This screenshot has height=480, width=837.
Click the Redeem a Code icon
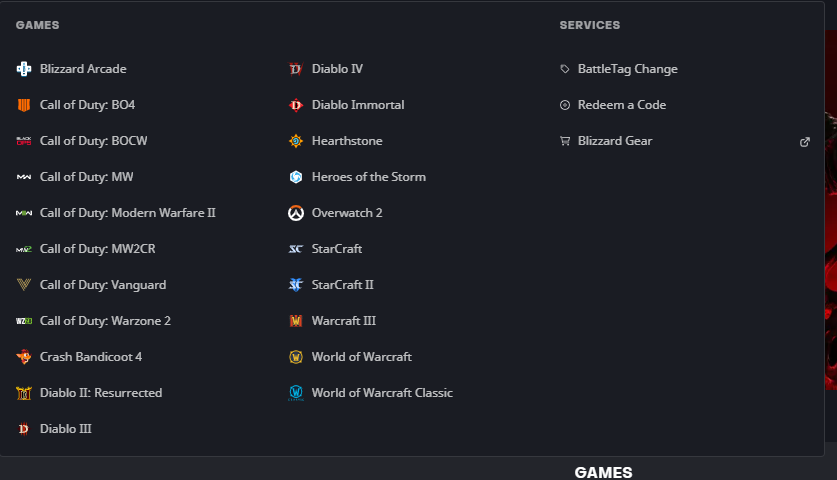click(x=565, y=105)
